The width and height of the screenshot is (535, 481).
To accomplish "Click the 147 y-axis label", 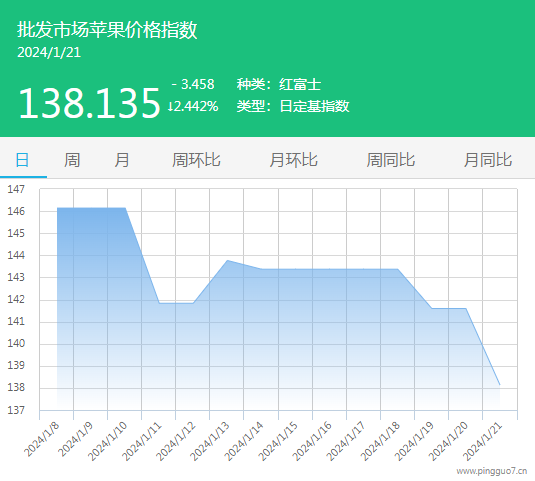I will (x=16, y=189).
